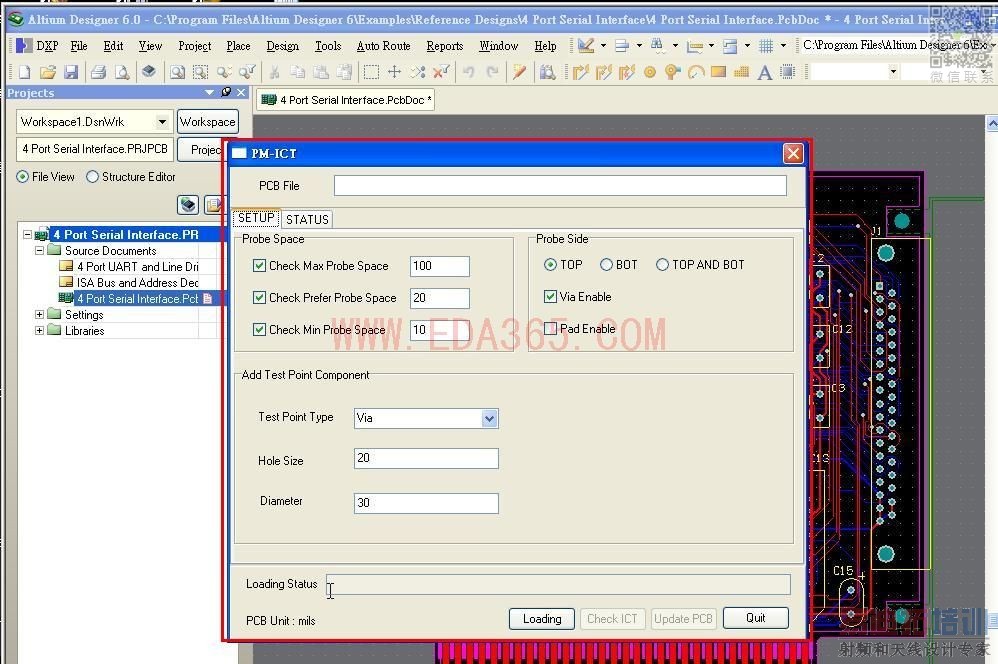
Task: Select the Place Pad icon
Action: (650, 72)
